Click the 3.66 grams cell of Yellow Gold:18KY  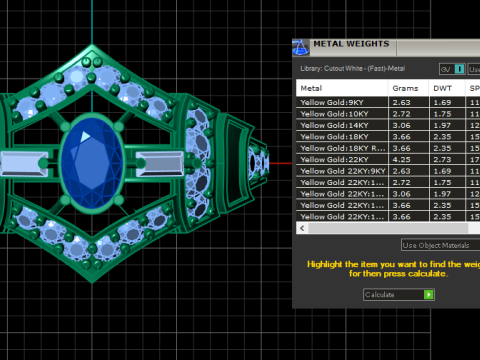[x=408, y=137]
